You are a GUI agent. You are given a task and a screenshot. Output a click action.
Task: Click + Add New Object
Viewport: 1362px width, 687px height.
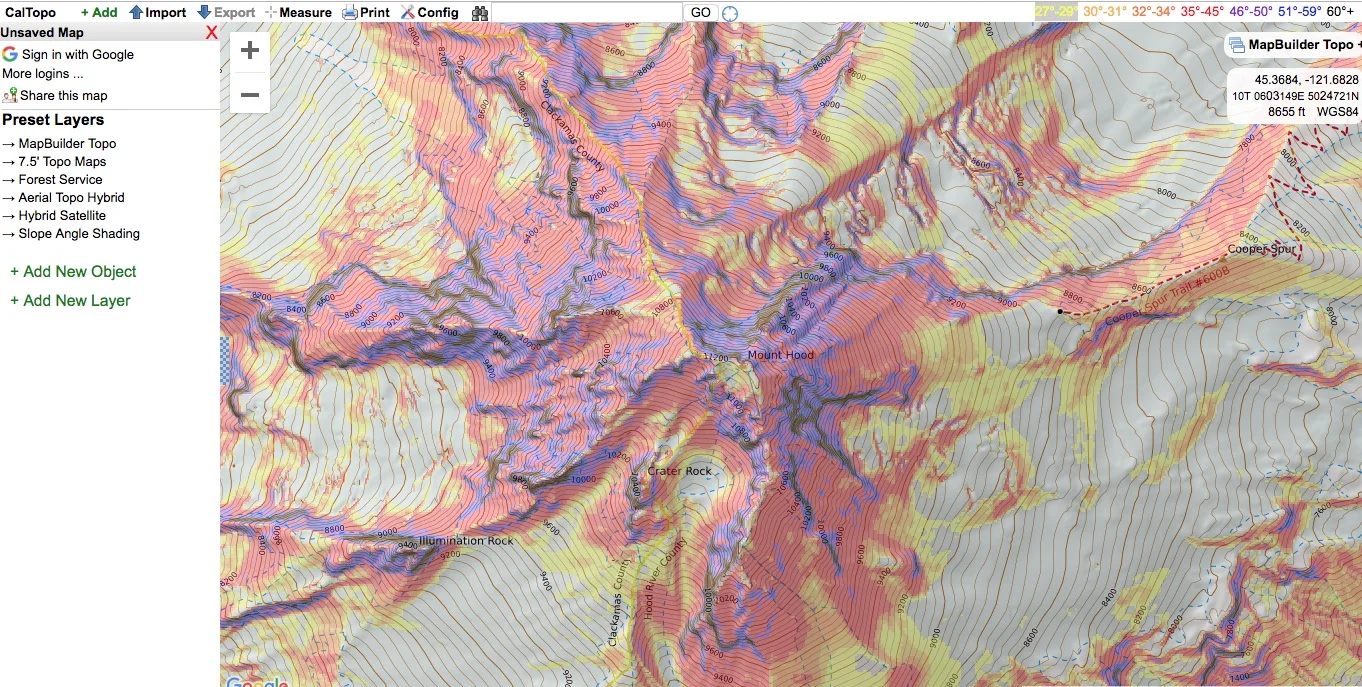[73, 272]
